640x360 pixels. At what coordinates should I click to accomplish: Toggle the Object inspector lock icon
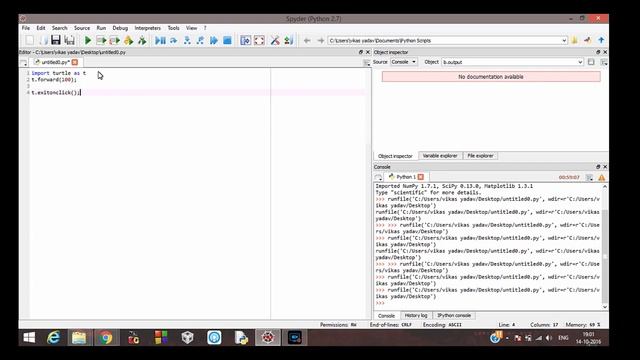pyautogui.click(x=591, y=62)
